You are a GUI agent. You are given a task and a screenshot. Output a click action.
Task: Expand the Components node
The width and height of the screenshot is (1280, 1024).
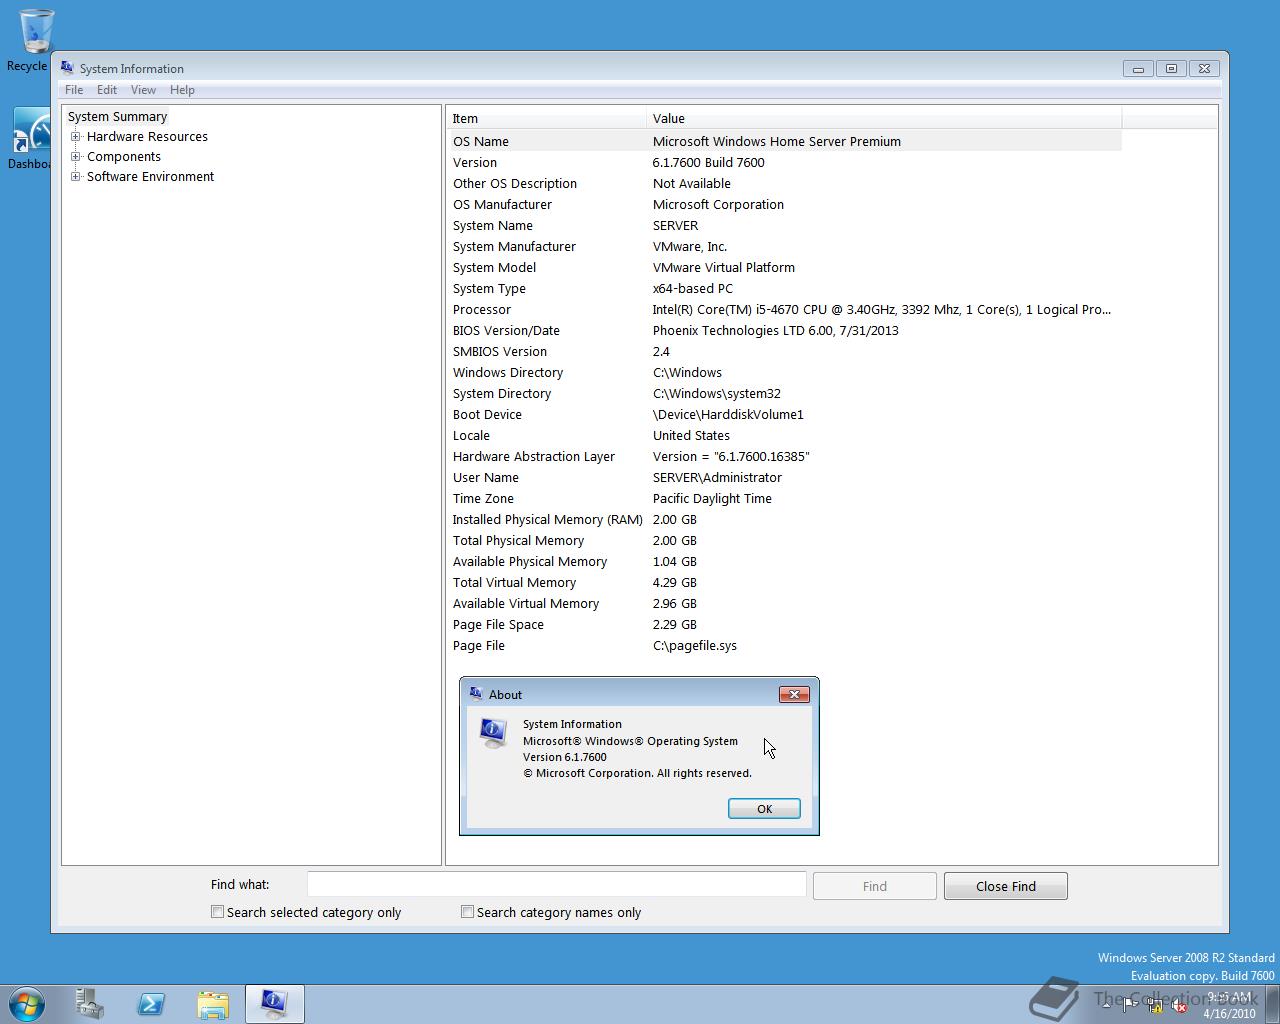click(75, 156)
